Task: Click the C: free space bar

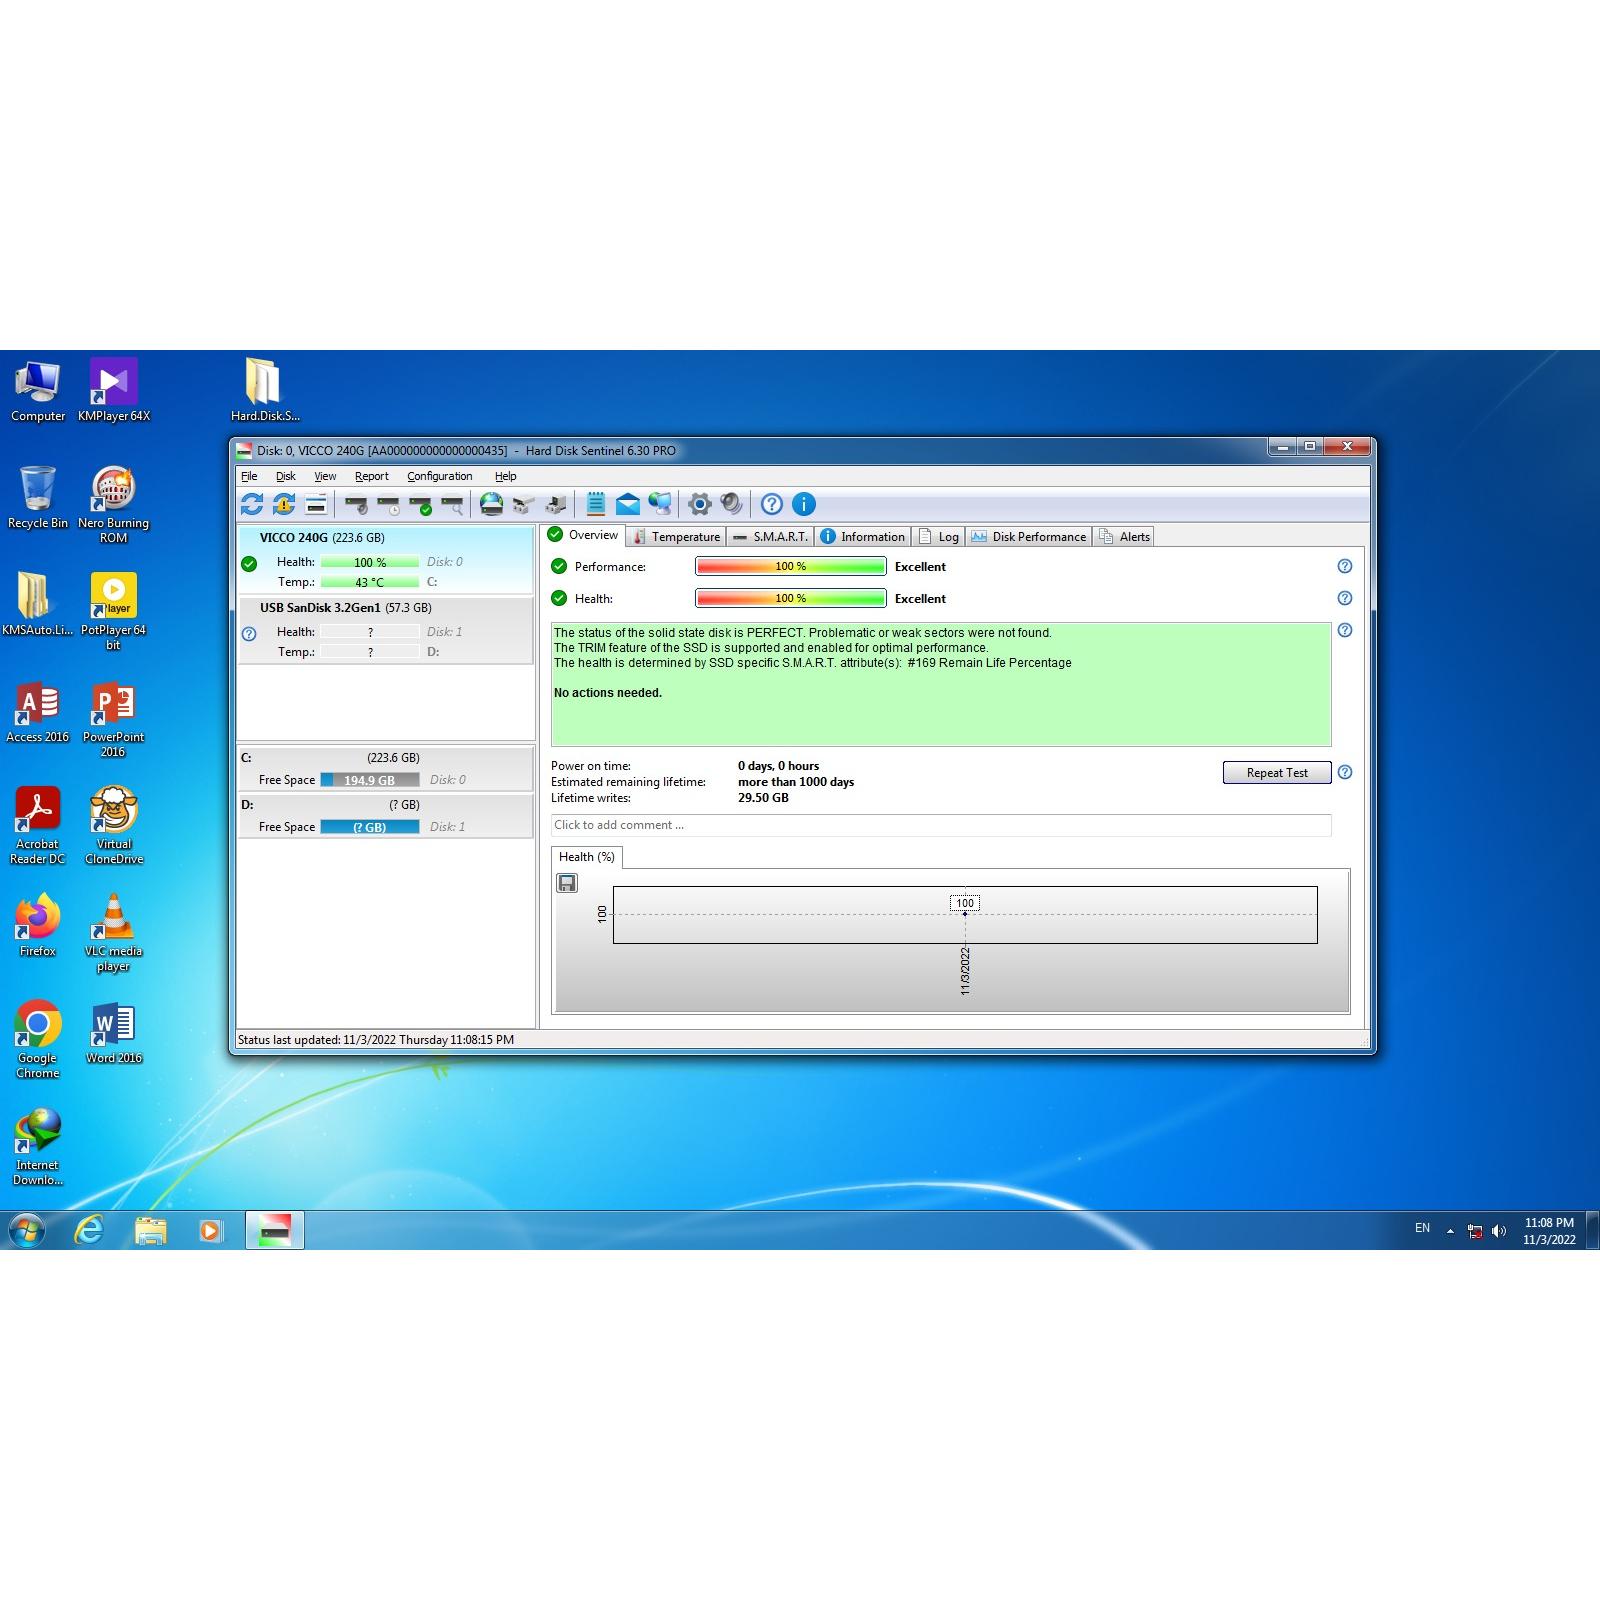Action: click(x=369, y=780)
